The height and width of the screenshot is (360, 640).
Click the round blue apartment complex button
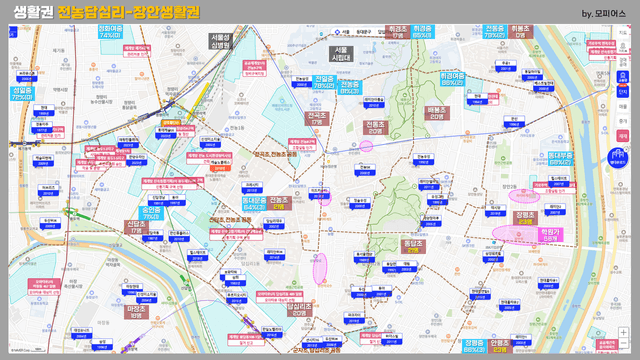(x=618, y=158)
